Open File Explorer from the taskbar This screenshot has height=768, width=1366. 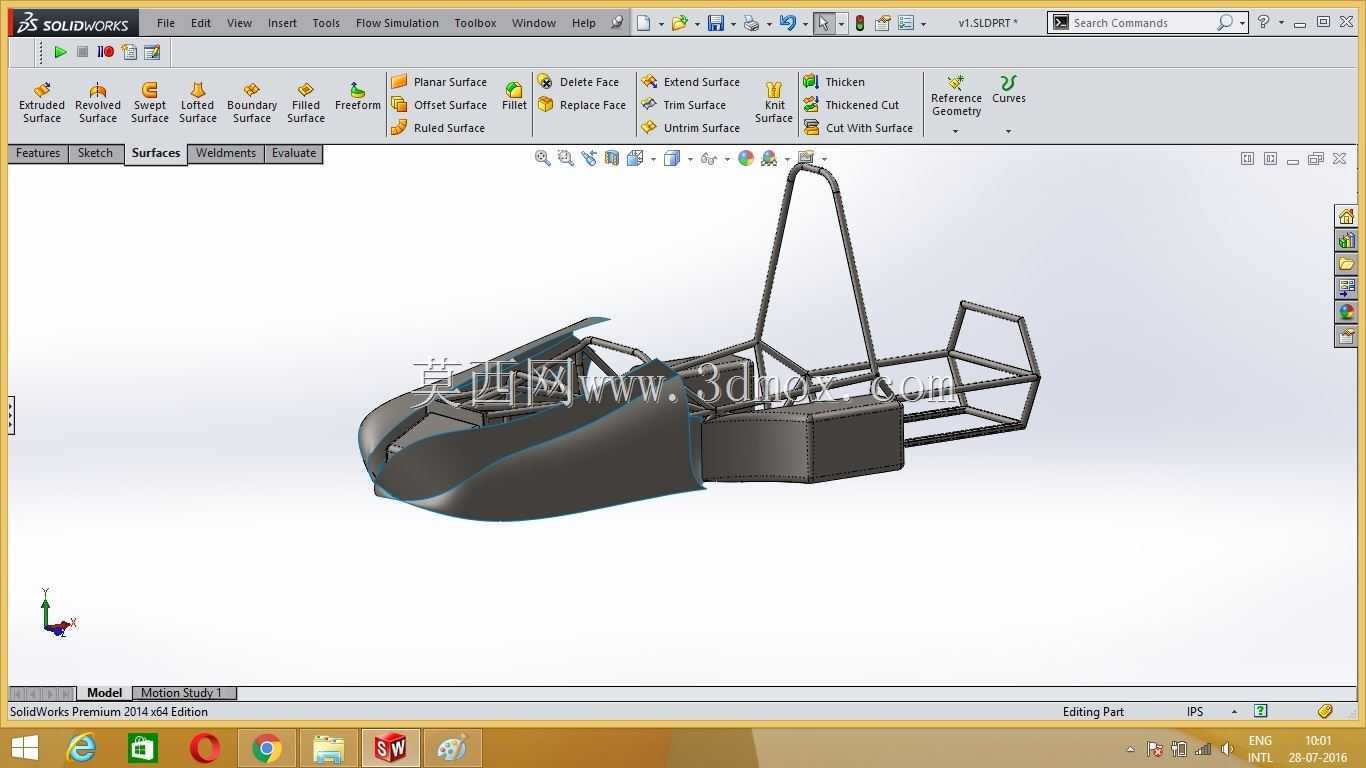(x=329, y=747)
